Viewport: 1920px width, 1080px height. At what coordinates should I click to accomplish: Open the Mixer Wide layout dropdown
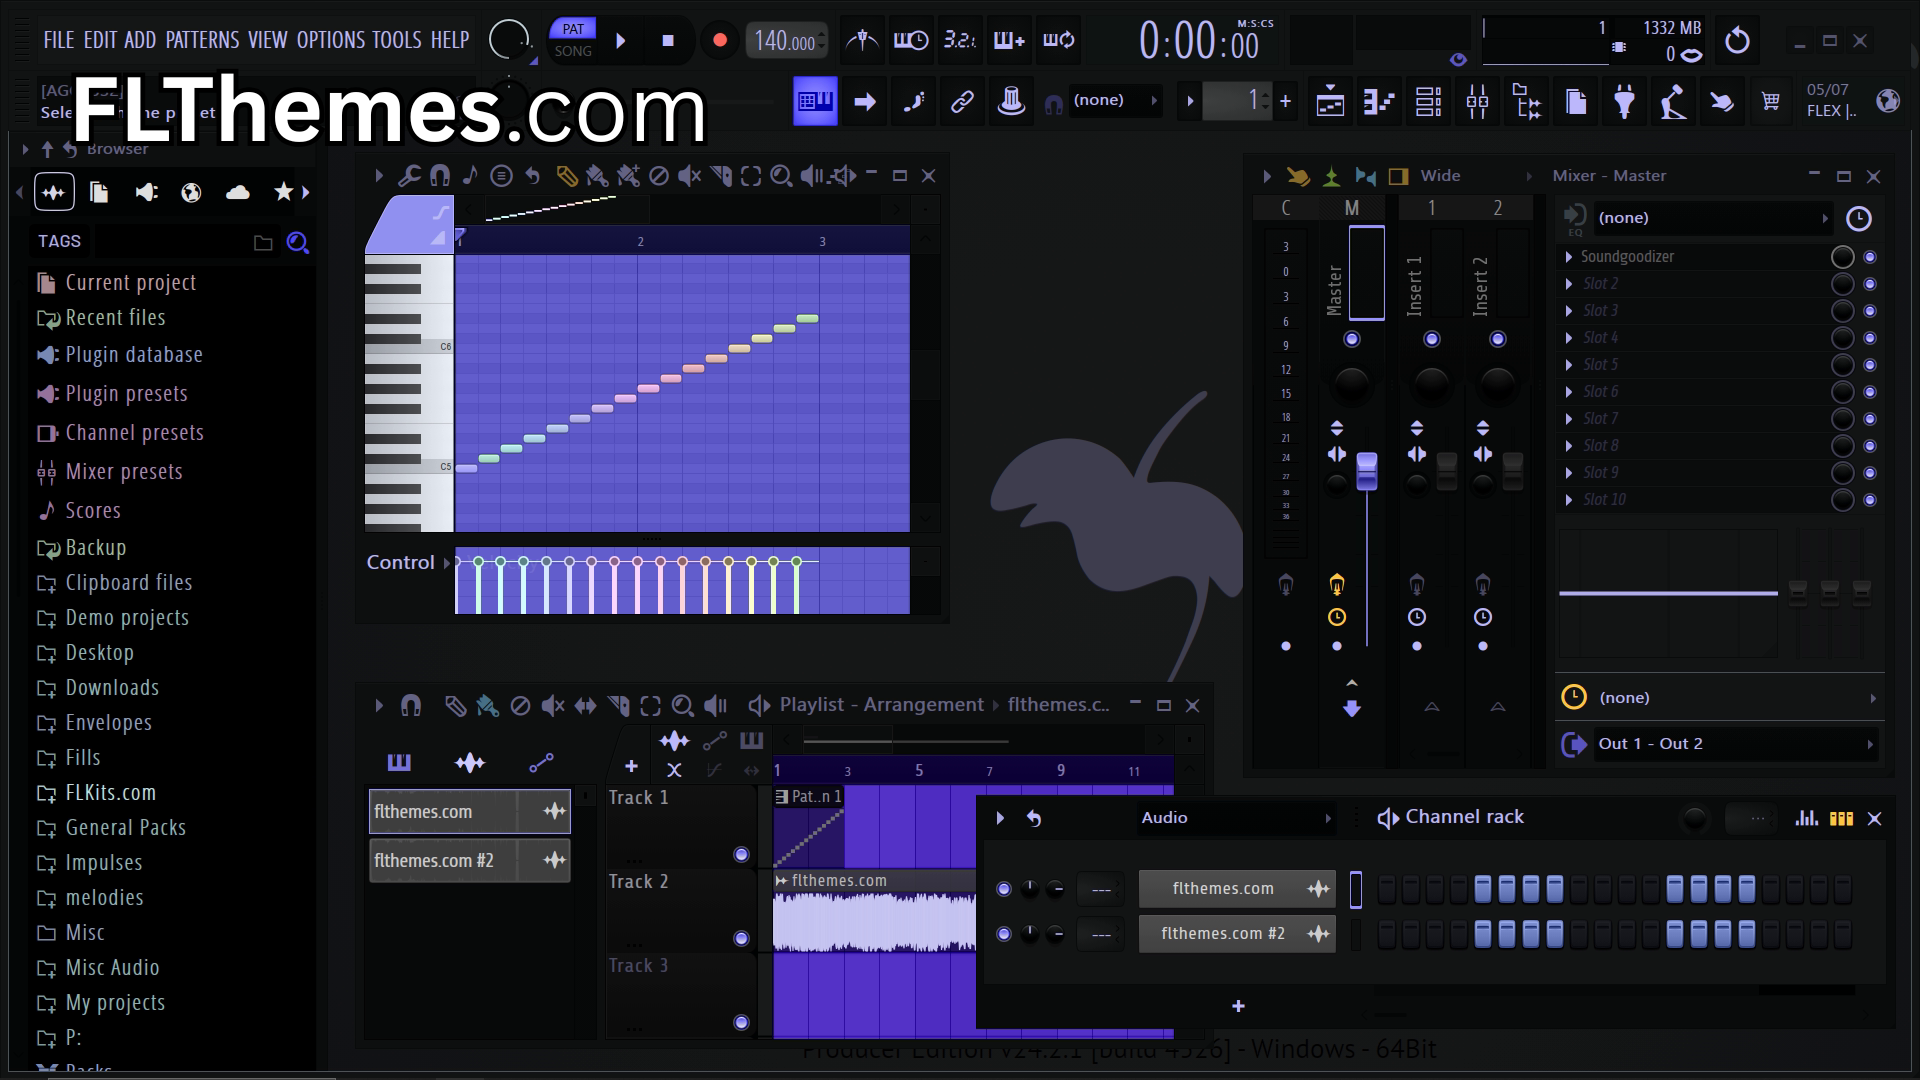pos(1477,176)
